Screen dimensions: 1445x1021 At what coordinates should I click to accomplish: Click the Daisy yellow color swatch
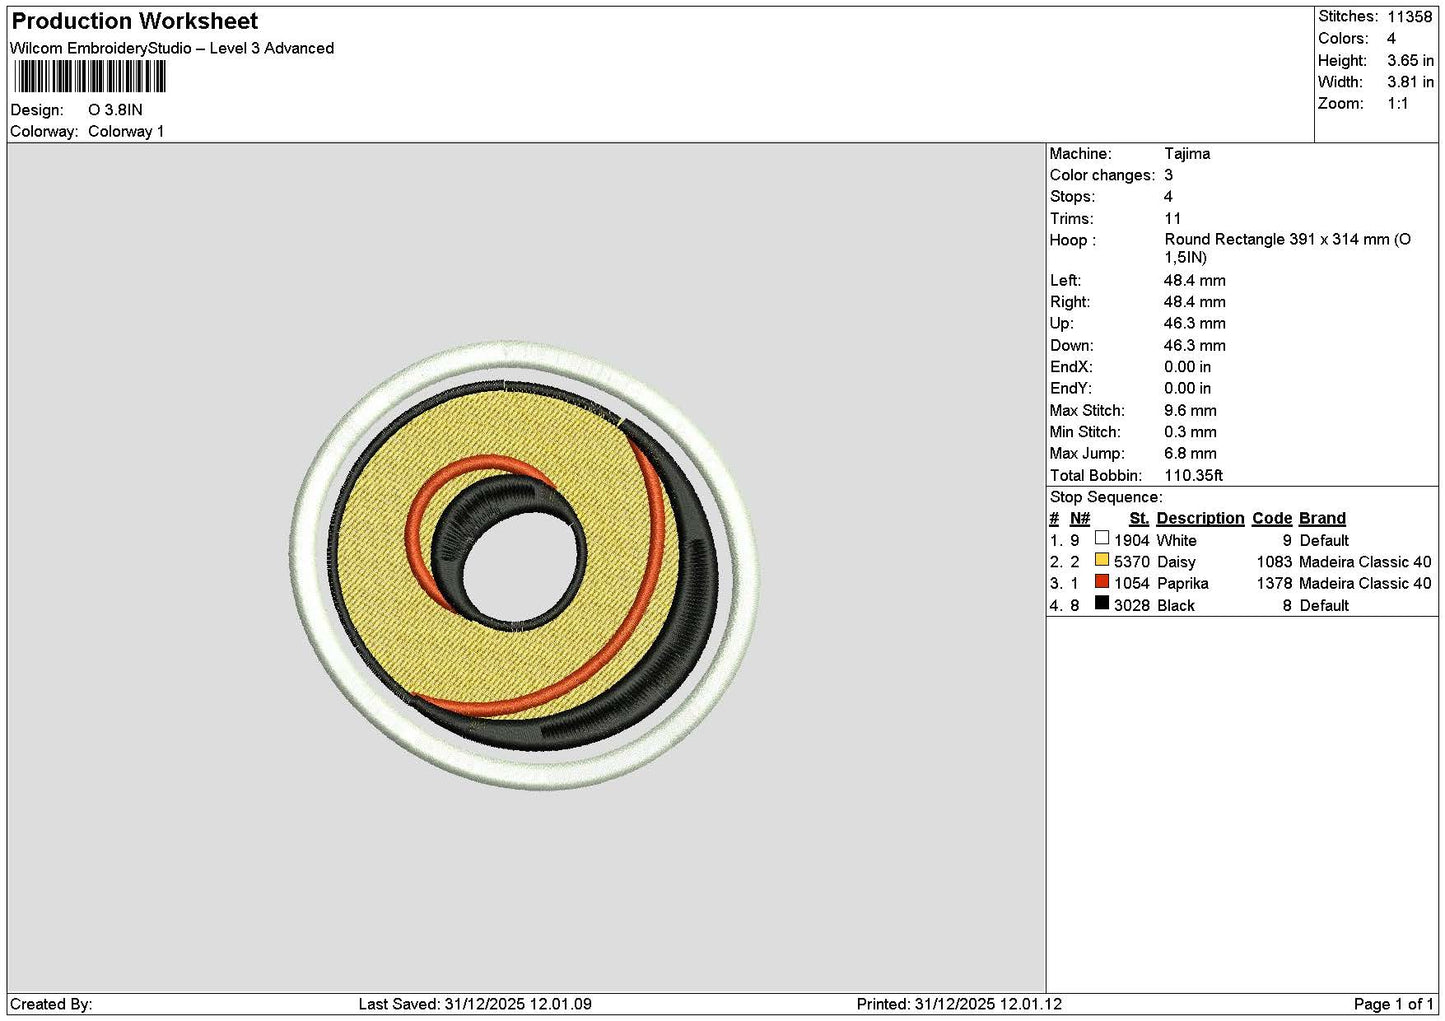click(x=1101, y=560)
